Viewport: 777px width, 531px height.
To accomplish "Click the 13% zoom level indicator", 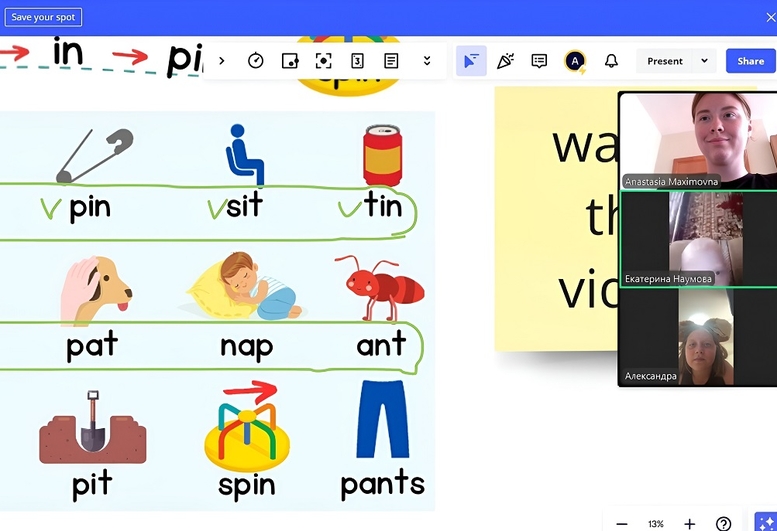I will click(655, 524).
